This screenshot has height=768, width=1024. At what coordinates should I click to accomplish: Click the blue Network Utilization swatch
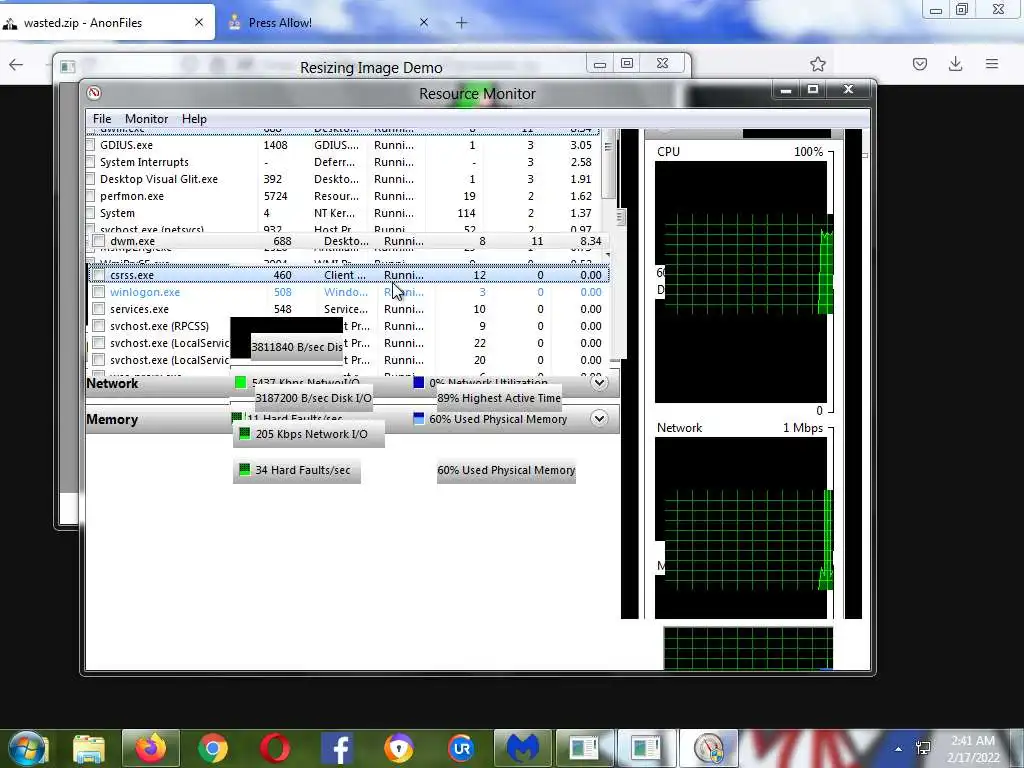point(419,383)
